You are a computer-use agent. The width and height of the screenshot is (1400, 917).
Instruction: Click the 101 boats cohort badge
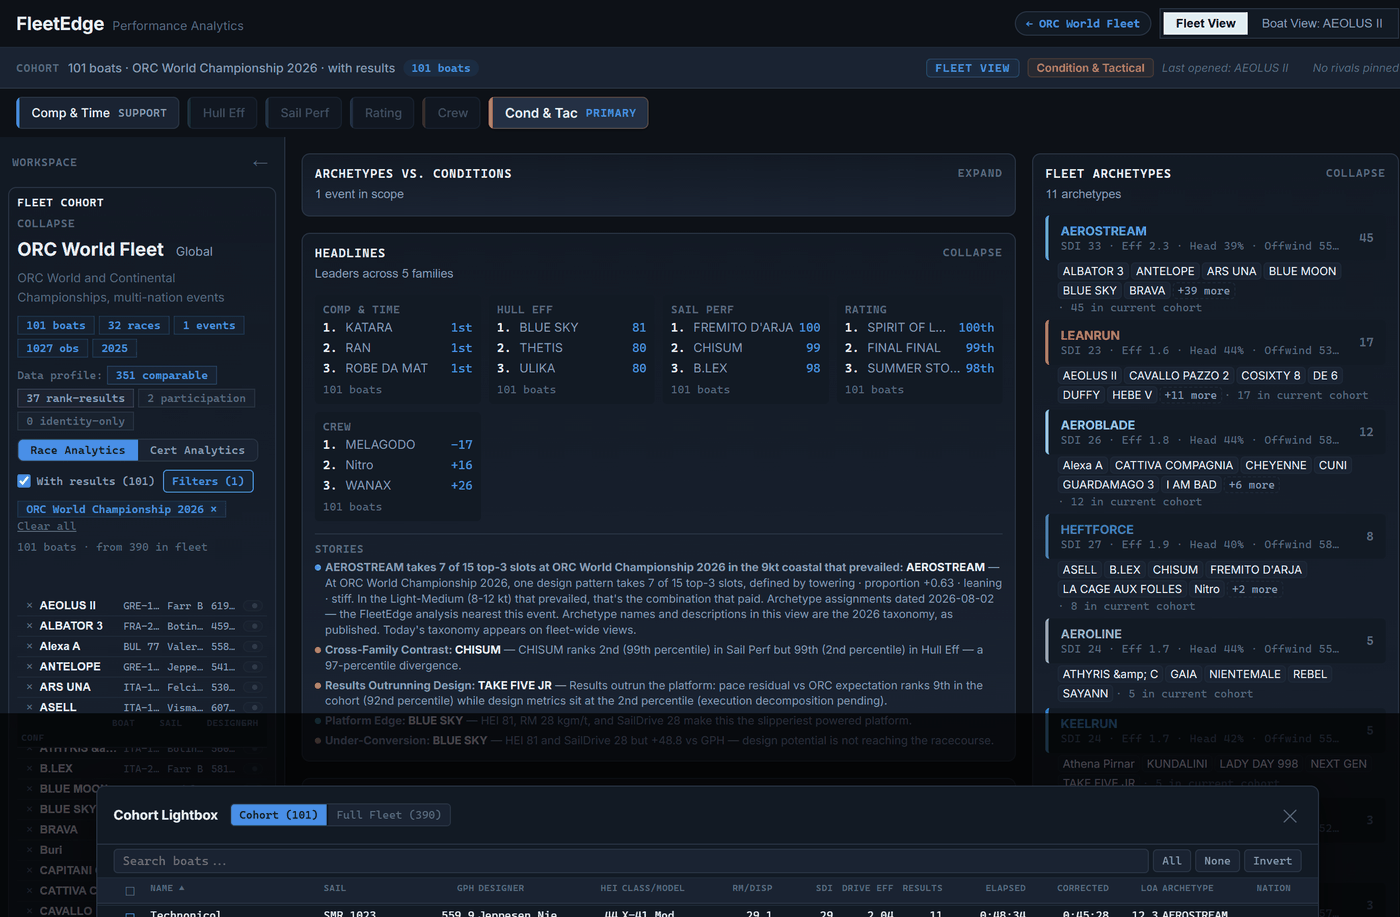tap(441, 68)
